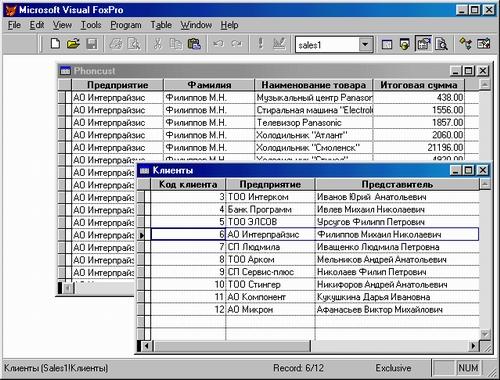Click the AutoForm Wizard toolbar icon

click(x=465, y=44)
